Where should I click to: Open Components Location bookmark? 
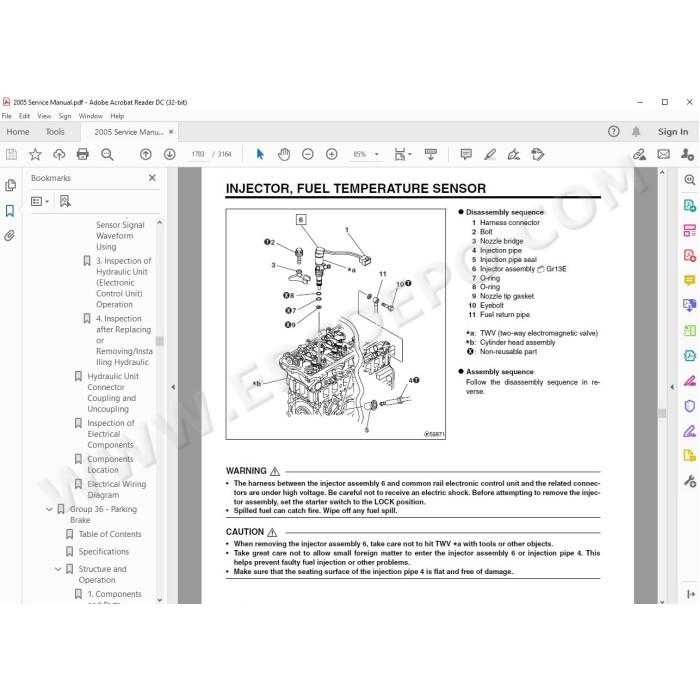110,464
